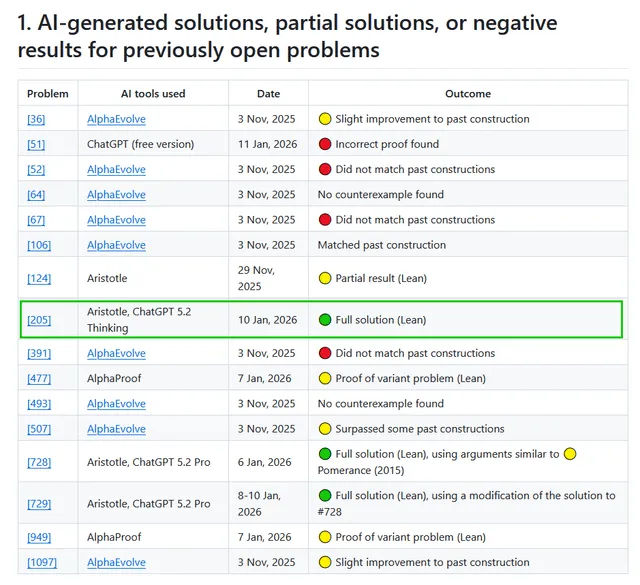Click yellow circle in row [1097] outcome
Viewport: 640px width, 585px height.
click(x=325, y=563)
